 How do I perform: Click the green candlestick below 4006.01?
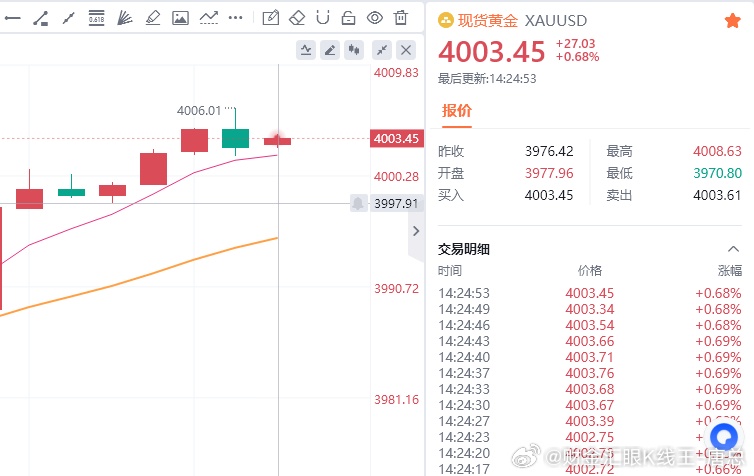click(x=235, y=138)
